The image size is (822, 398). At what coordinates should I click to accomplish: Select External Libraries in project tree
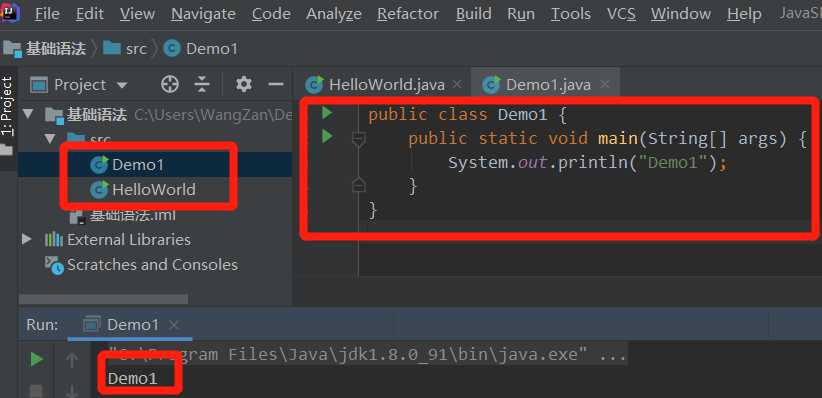click(128, 240)
